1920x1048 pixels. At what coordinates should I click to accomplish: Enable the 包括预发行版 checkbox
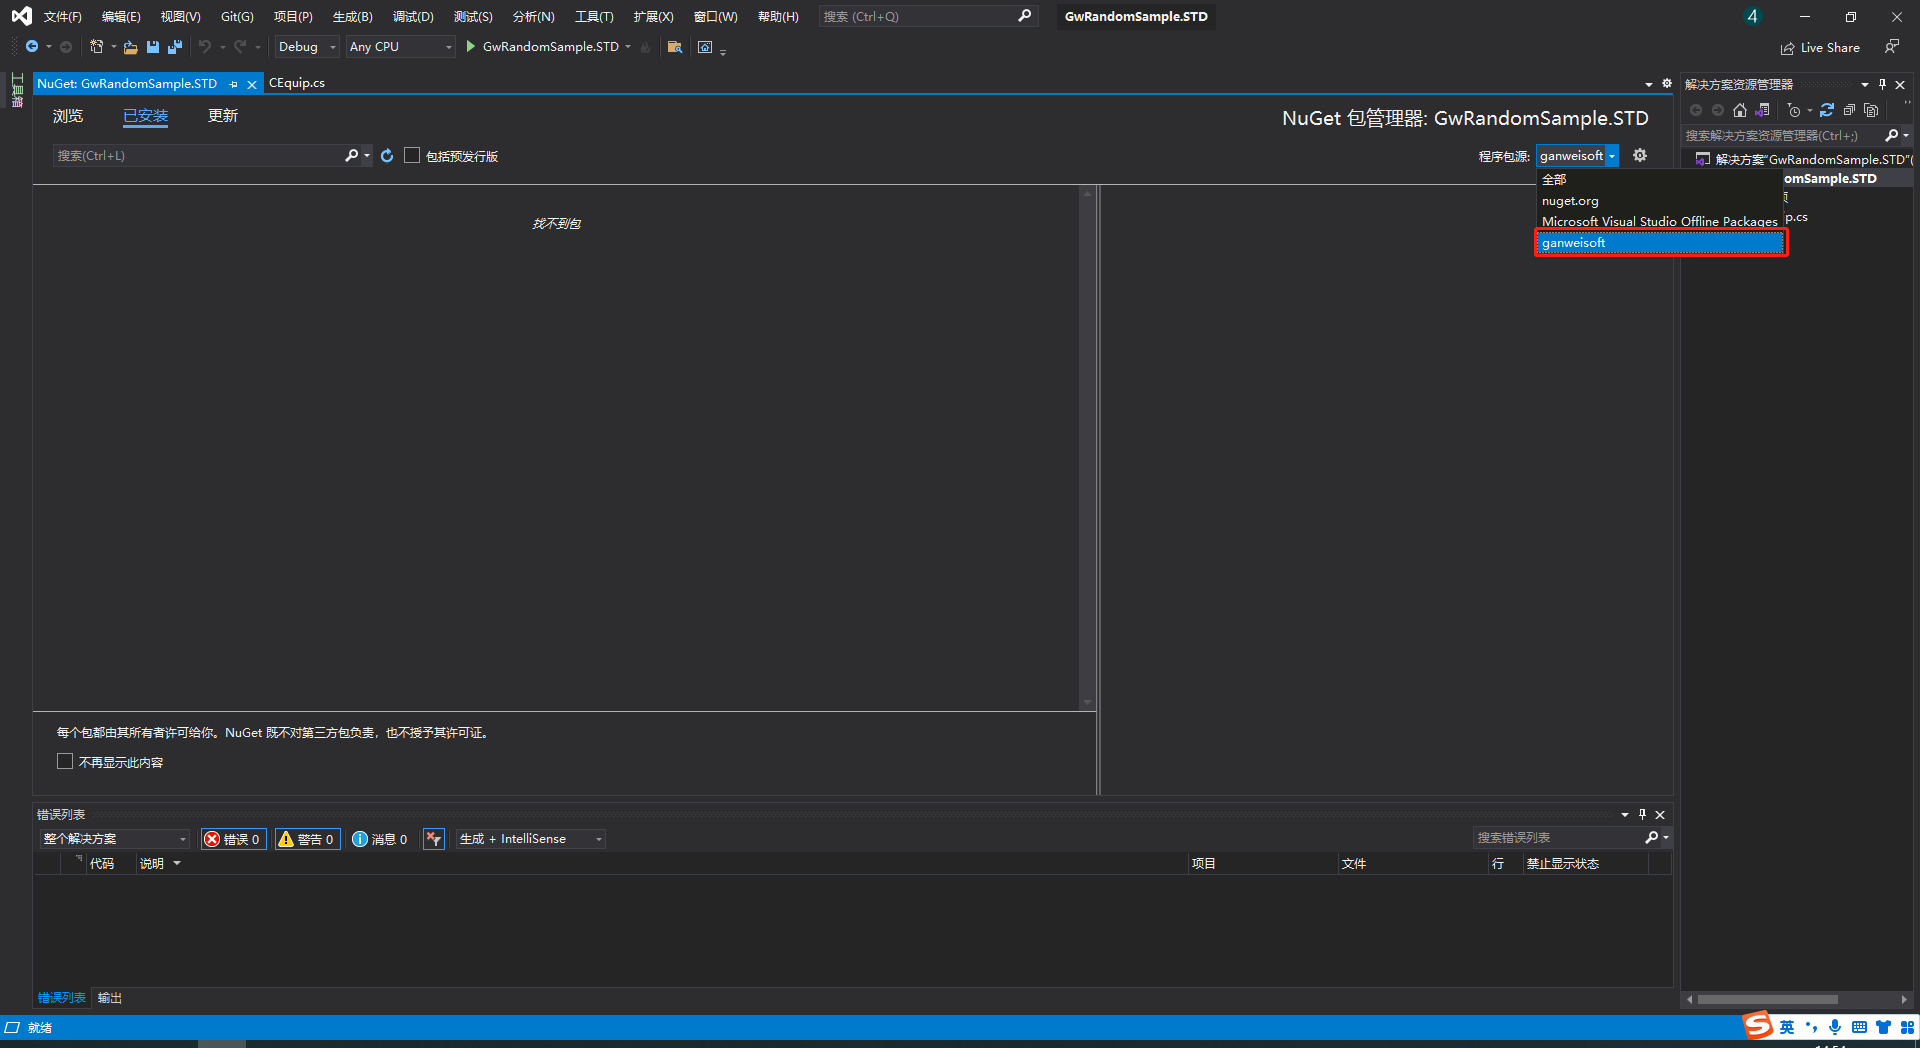tap(412, 156)
